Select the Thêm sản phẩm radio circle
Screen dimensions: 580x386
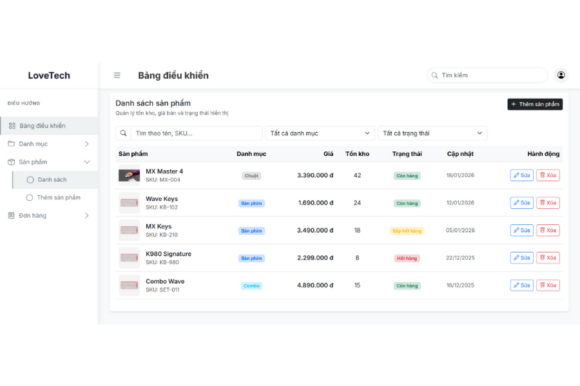click(30, 197)
